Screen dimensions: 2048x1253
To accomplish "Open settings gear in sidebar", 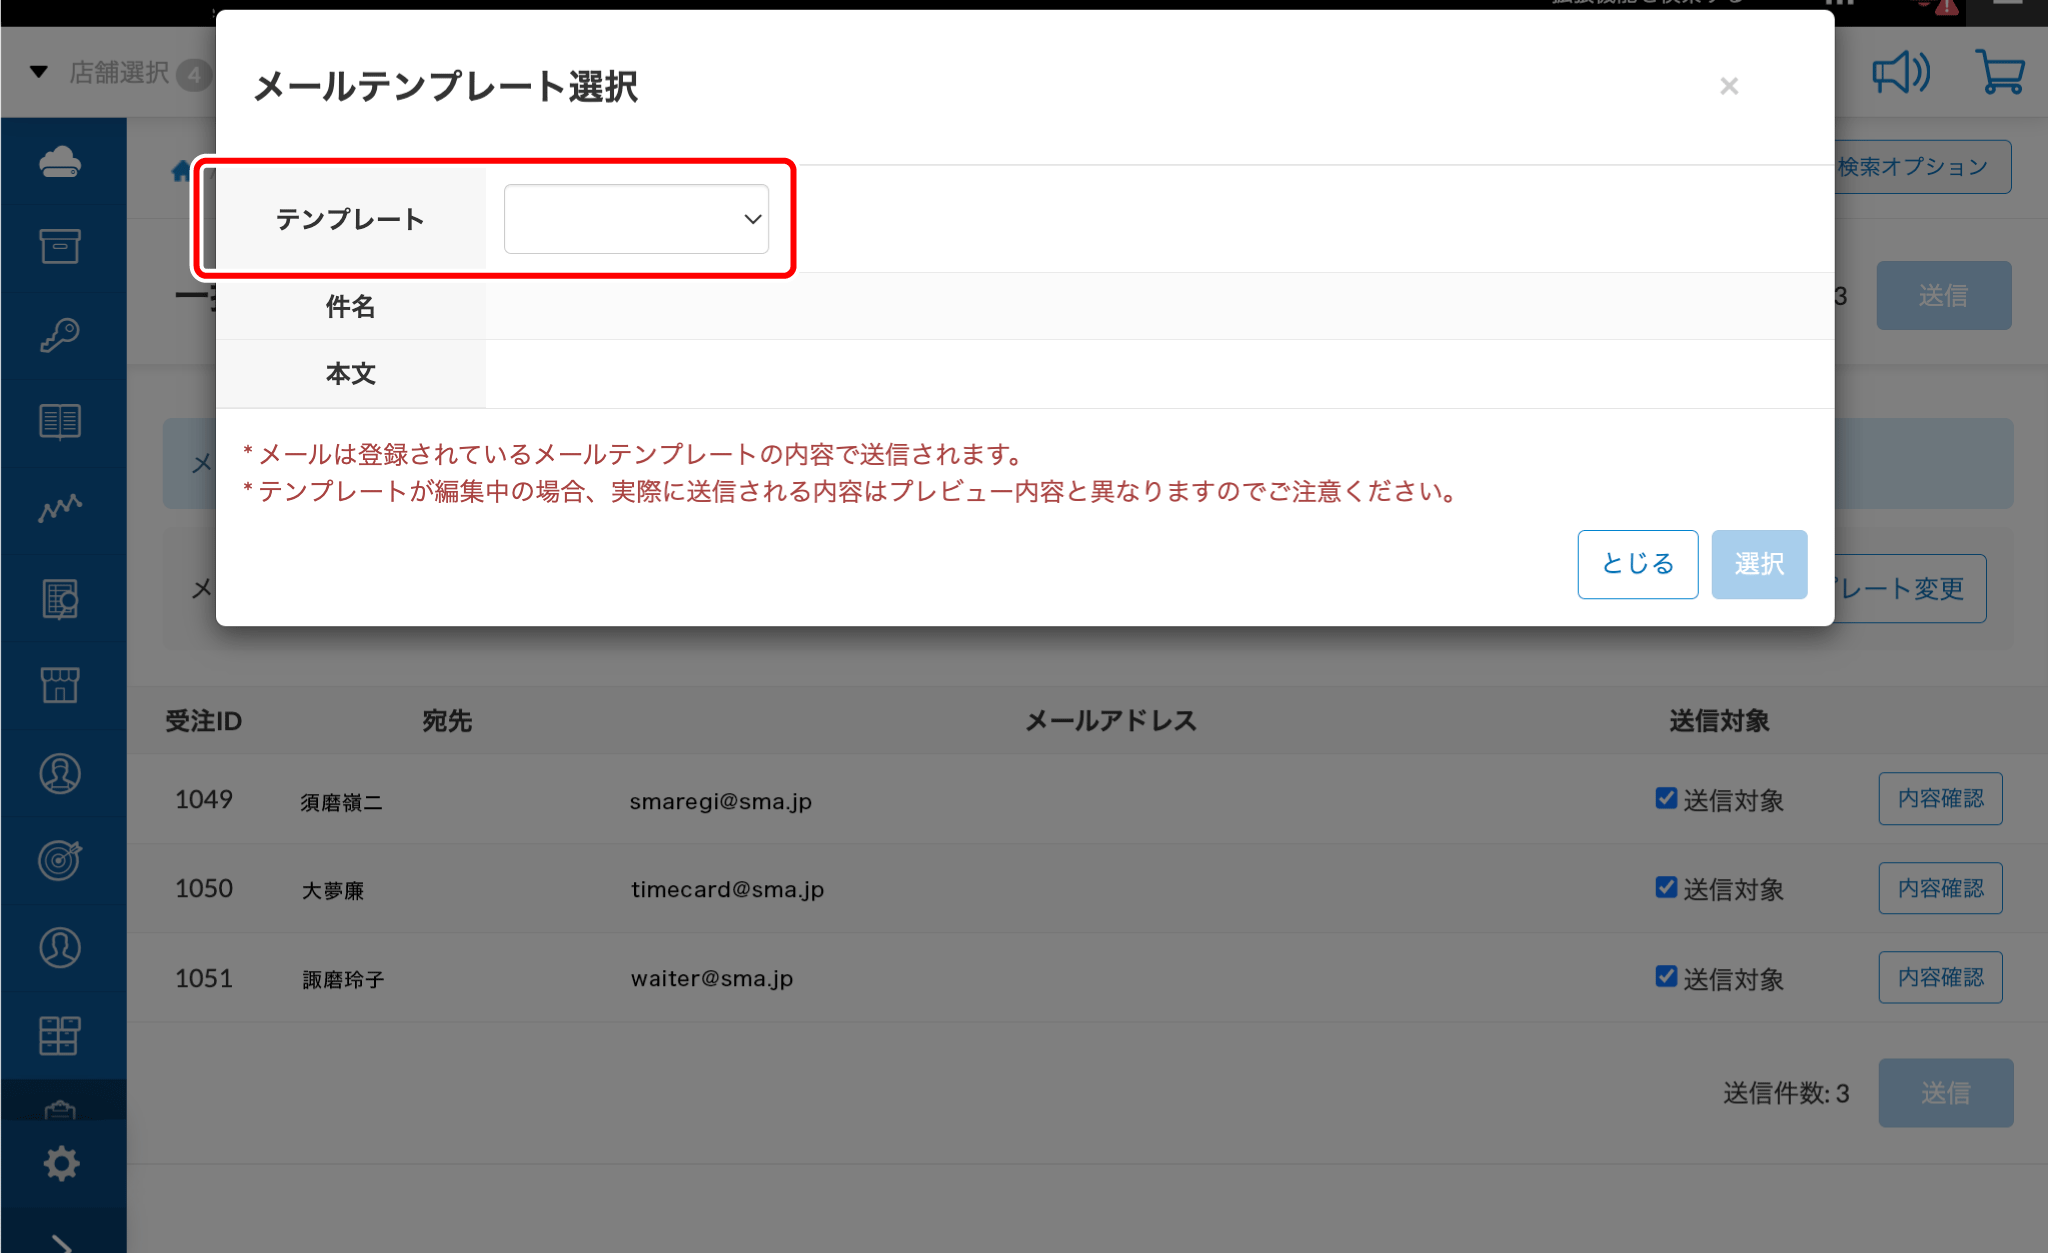I will click(61, 1164).
